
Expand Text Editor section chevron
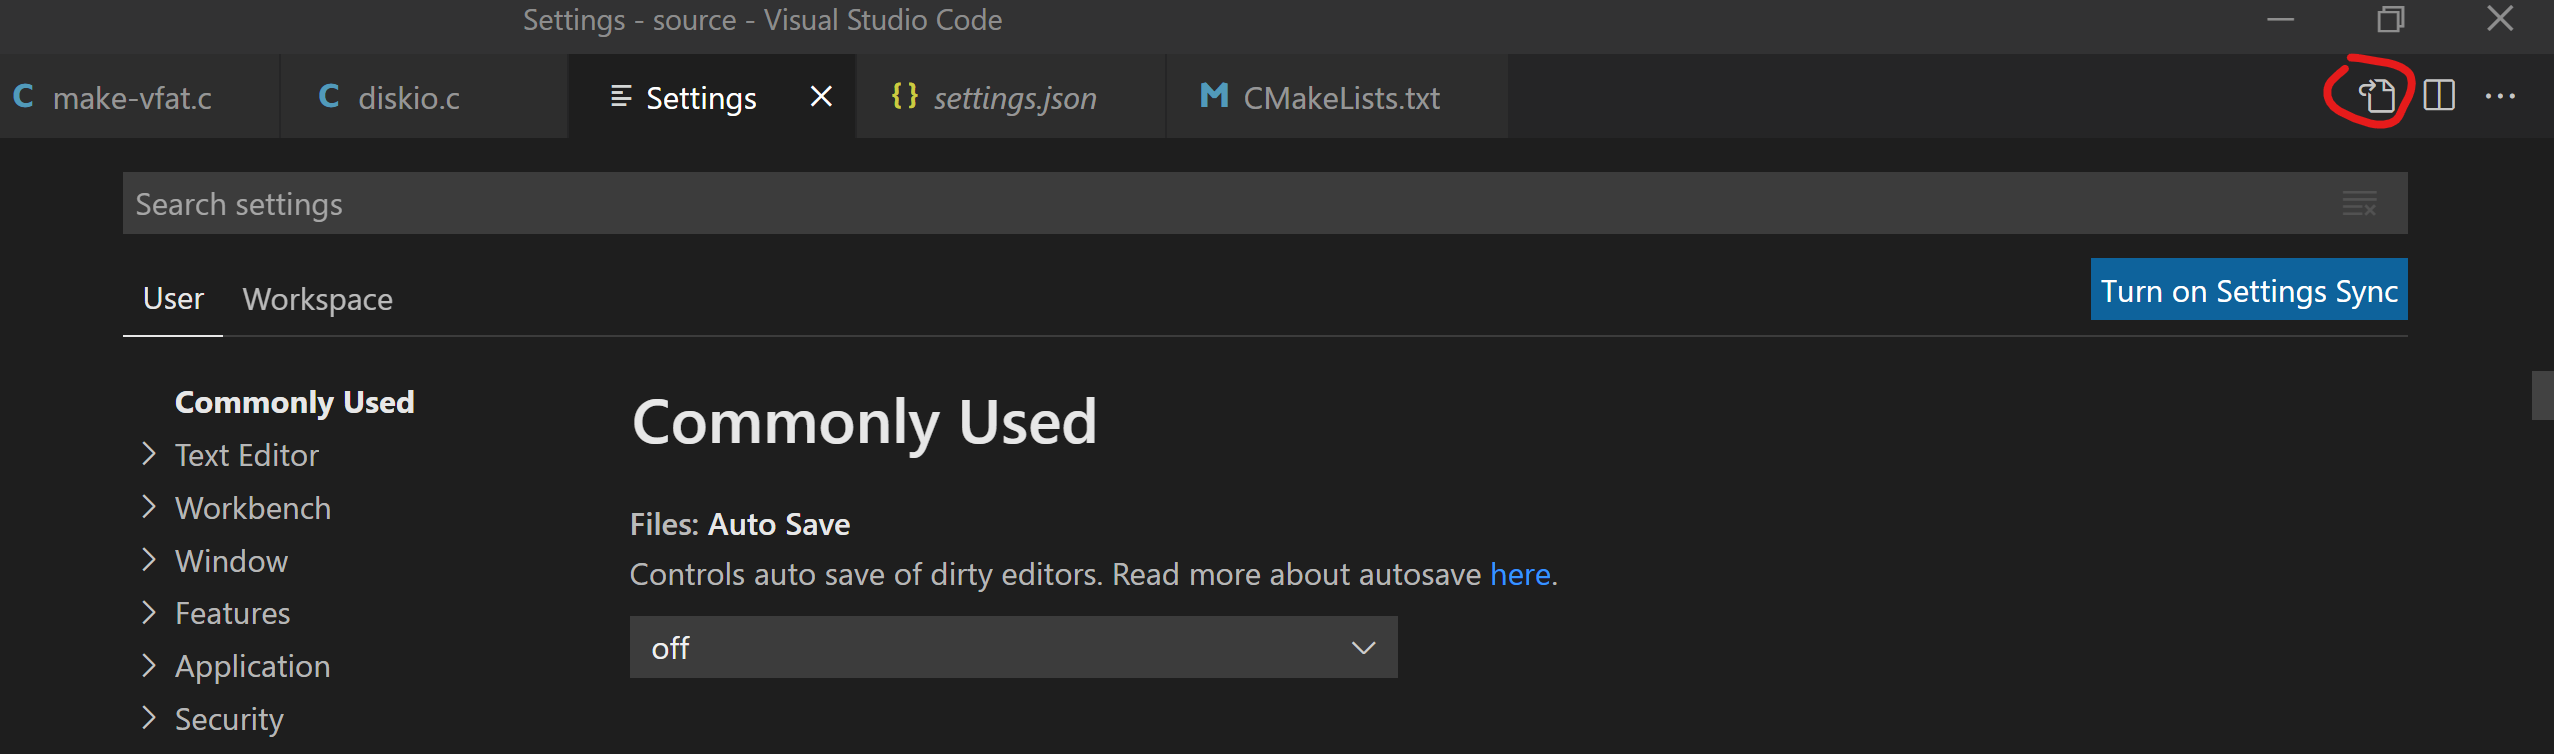(x=149, y=454)
